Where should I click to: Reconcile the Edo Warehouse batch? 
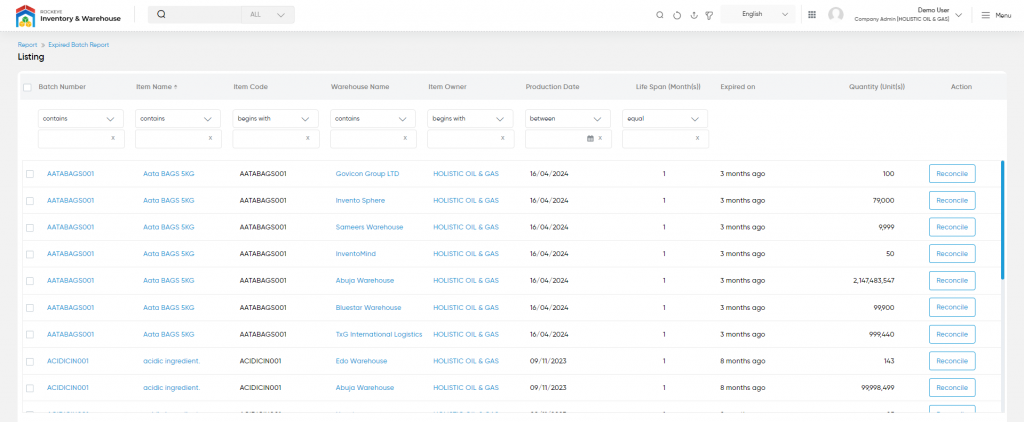[x=952, y=361]
